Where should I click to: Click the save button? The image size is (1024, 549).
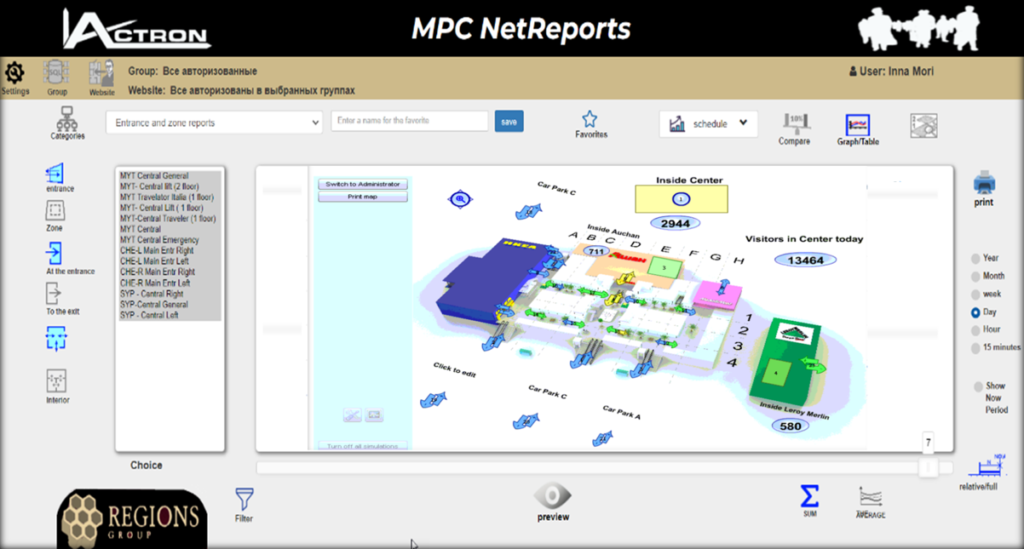coord(509,121)
